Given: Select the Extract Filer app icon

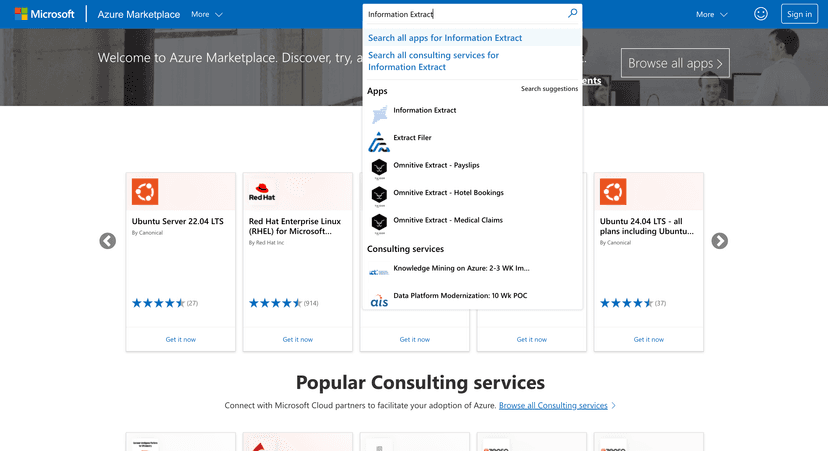Looking at the screenshot, I should pyautogui.click(x=379, y=141).
